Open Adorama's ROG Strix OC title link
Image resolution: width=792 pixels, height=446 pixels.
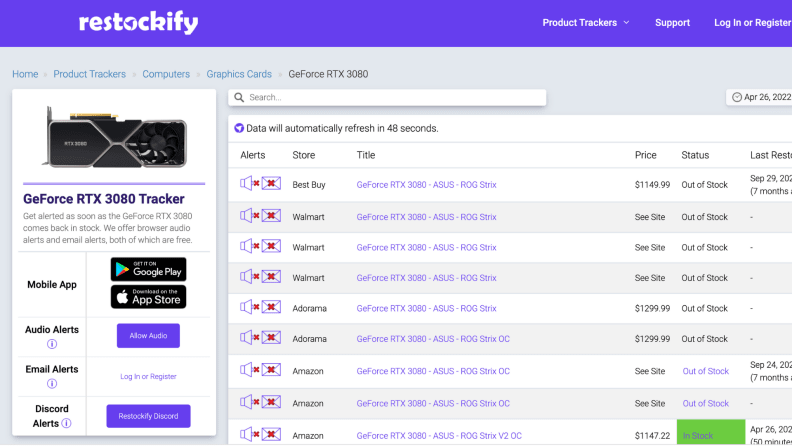pyautogui.click(x=433, y=339)
